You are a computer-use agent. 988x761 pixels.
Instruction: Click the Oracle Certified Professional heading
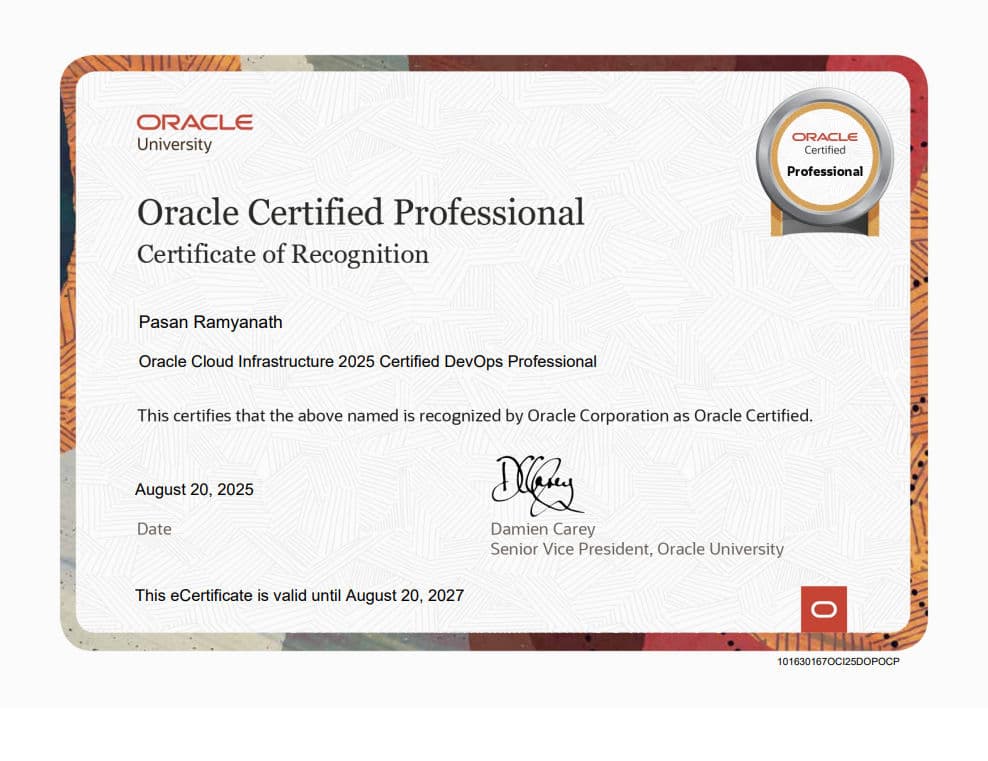pos(361,212)
